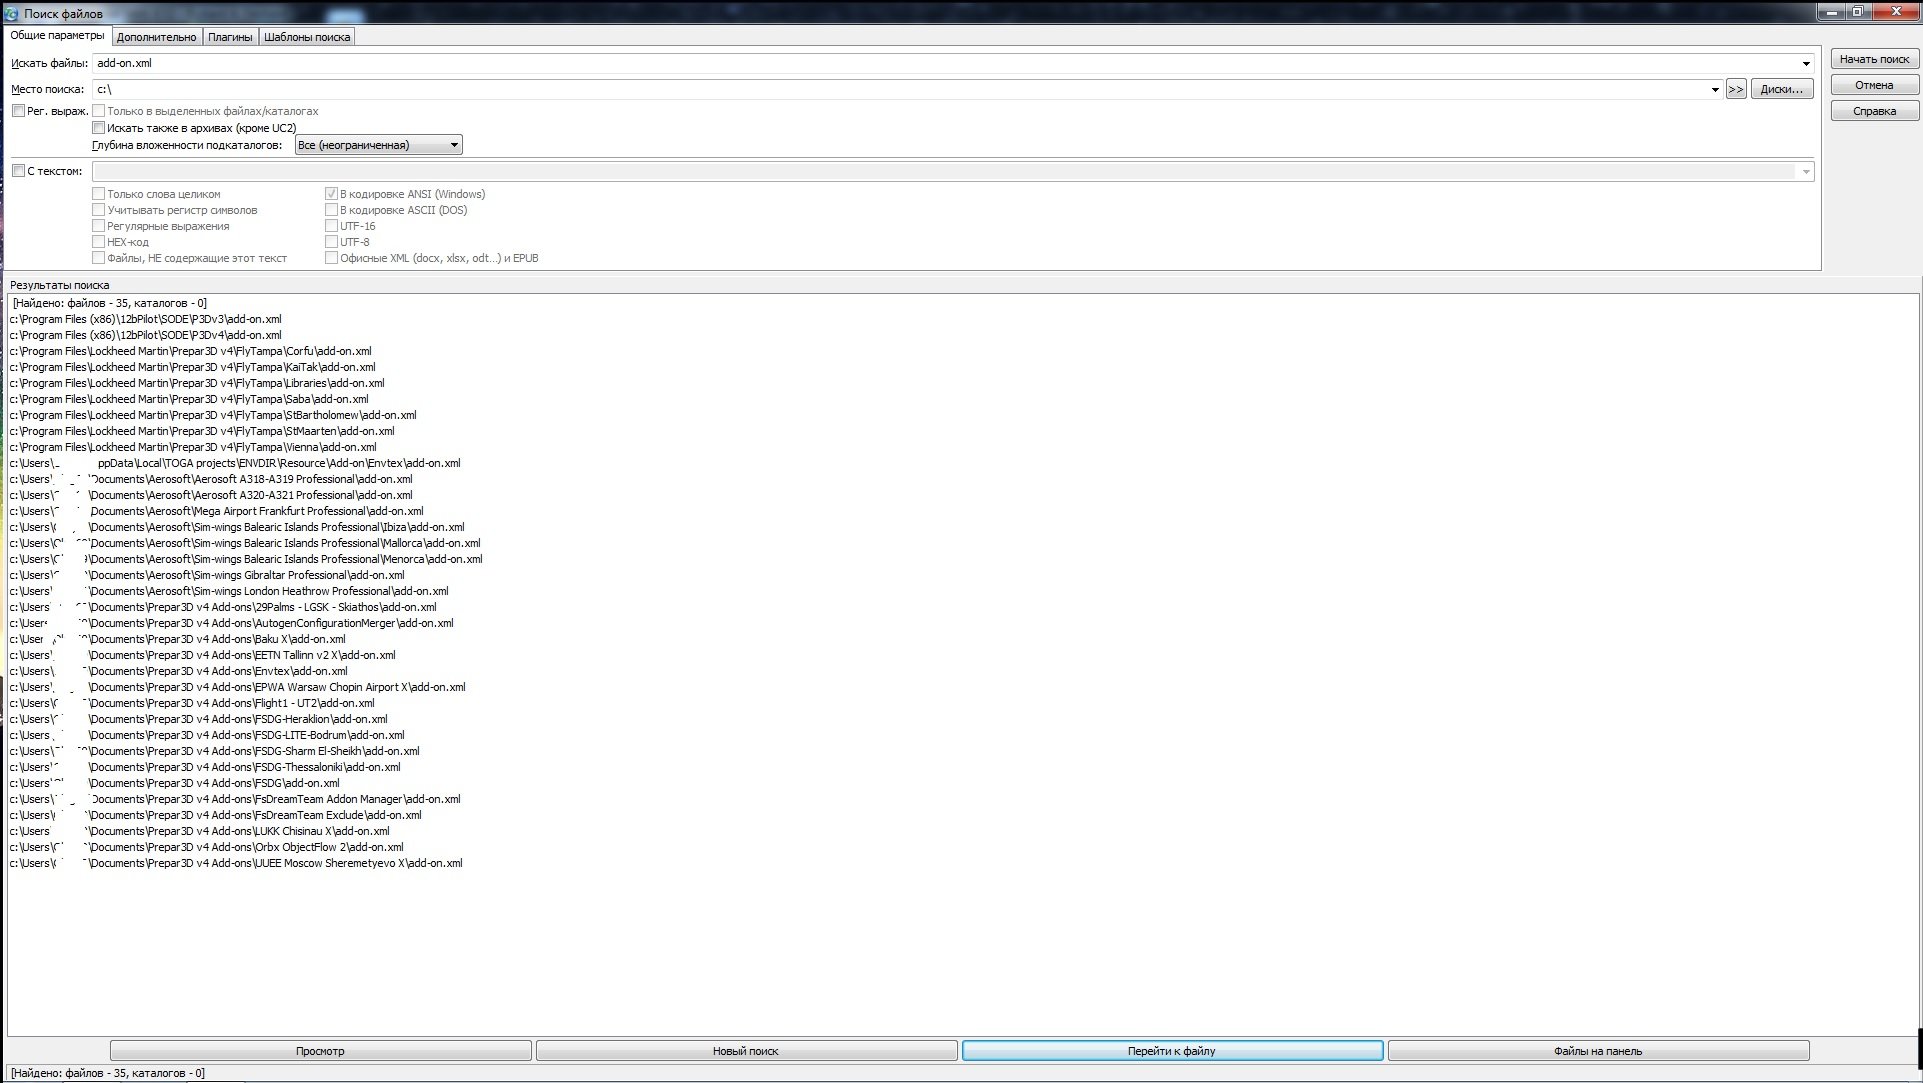1923x1083 pixels.
Task: Open the Плагины tab
Action: click(230, 37)
